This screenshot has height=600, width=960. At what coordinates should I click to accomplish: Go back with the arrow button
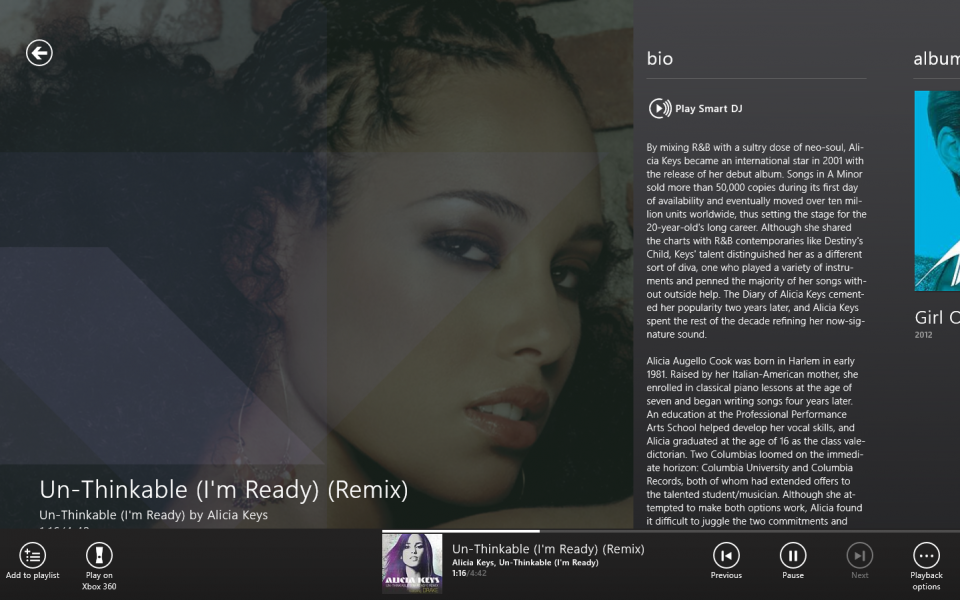pos(39,53)
